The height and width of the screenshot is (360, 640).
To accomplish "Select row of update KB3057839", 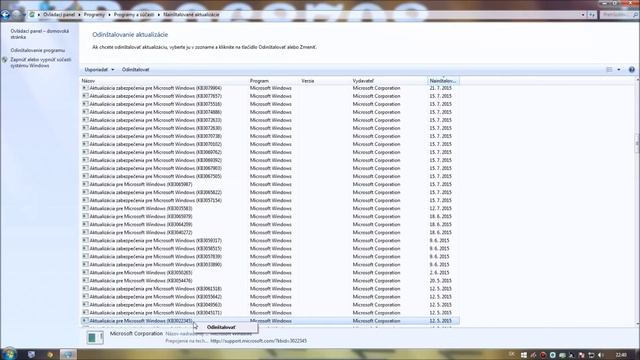I will [x=270, y=256].
